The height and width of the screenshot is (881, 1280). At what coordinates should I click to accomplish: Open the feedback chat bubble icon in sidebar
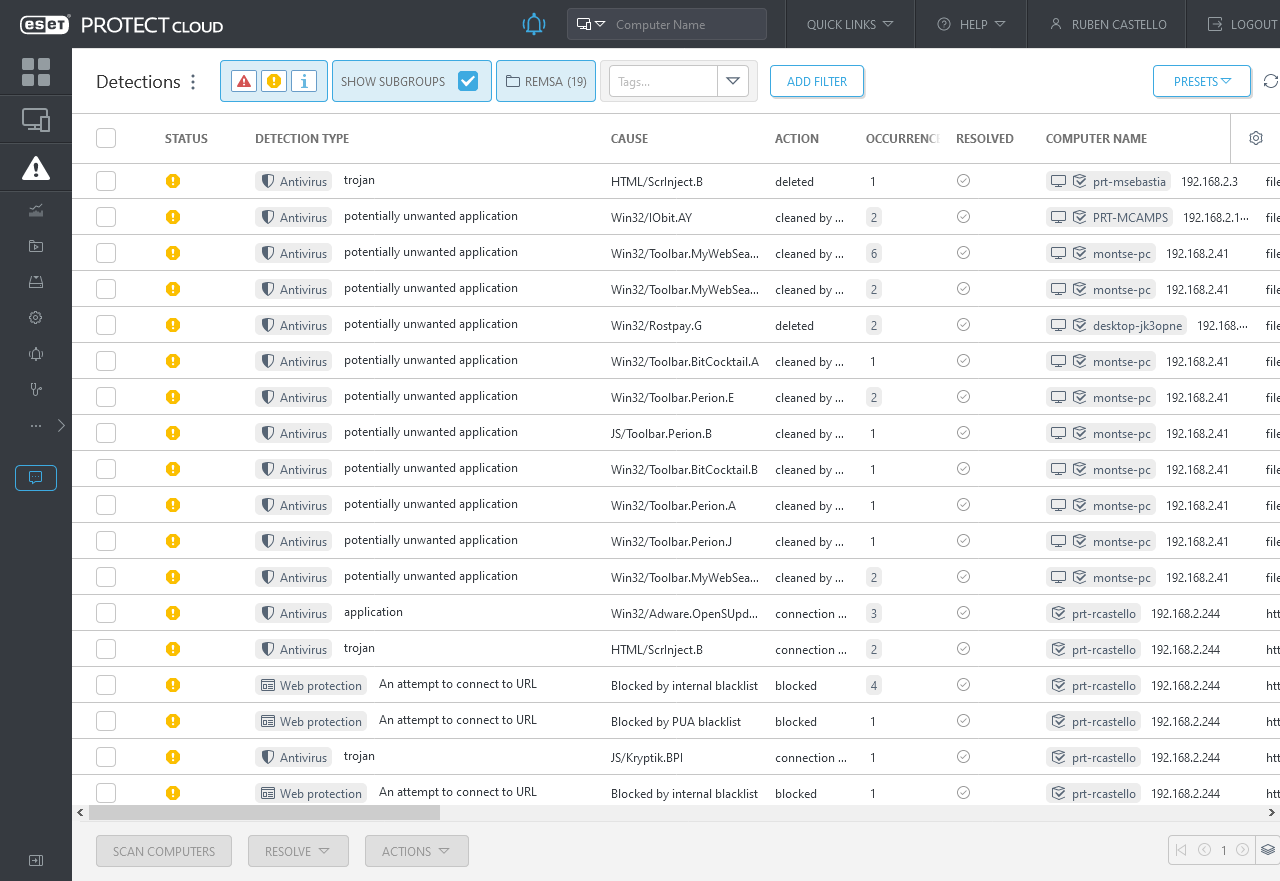[36, 478]
